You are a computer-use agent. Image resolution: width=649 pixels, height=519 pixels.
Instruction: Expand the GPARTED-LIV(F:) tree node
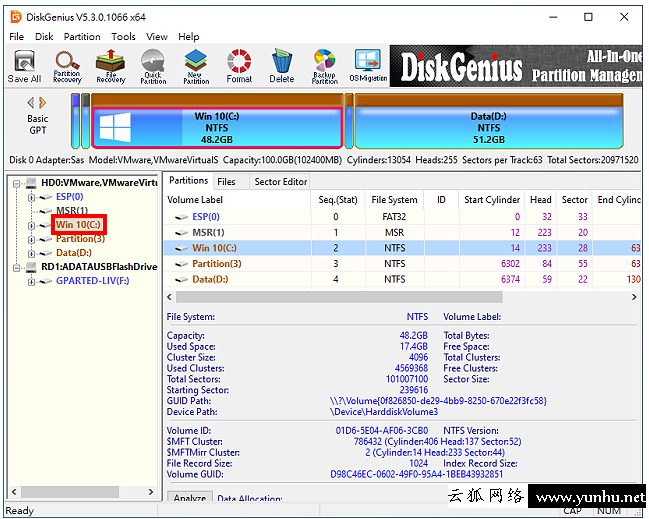31,282
